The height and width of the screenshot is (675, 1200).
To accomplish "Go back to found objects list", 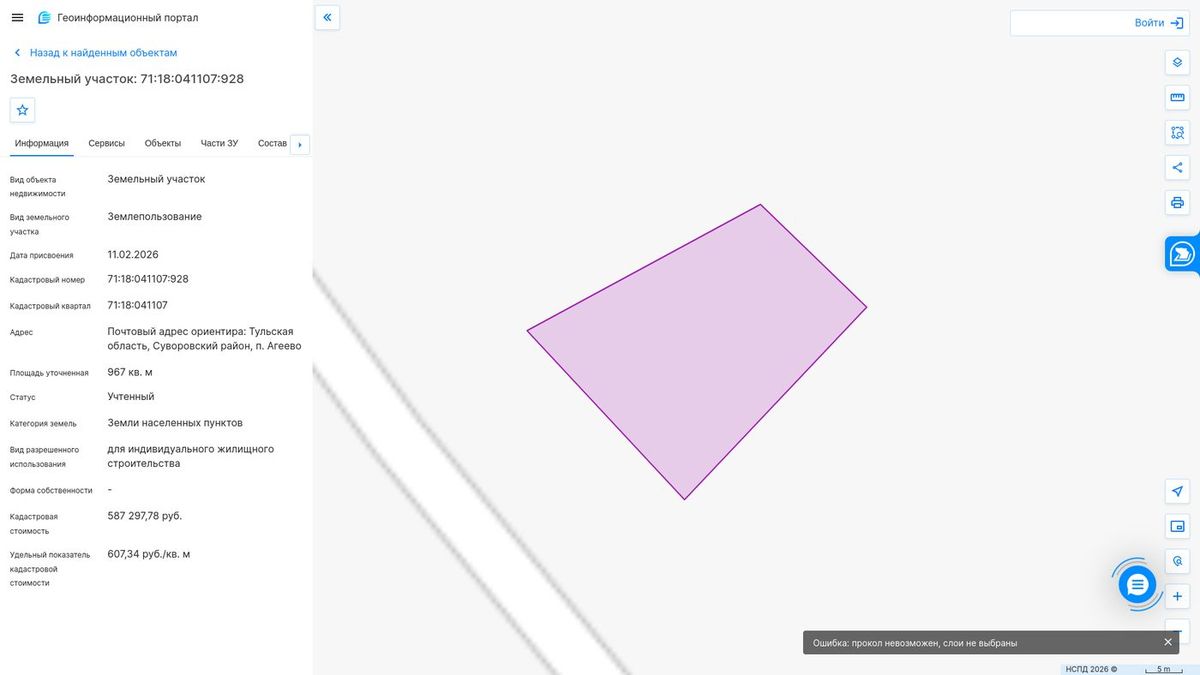I will 95,52.
